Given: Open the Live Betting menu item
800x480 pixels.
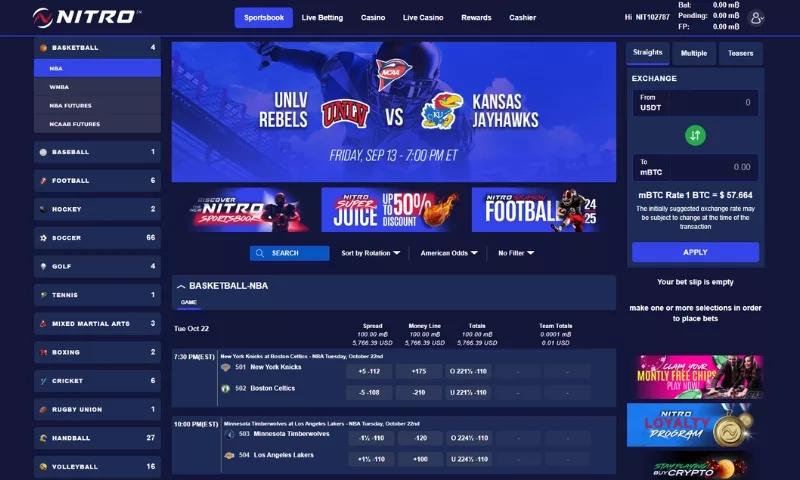Looking at the screenshot, I should (x=322, y=17).
